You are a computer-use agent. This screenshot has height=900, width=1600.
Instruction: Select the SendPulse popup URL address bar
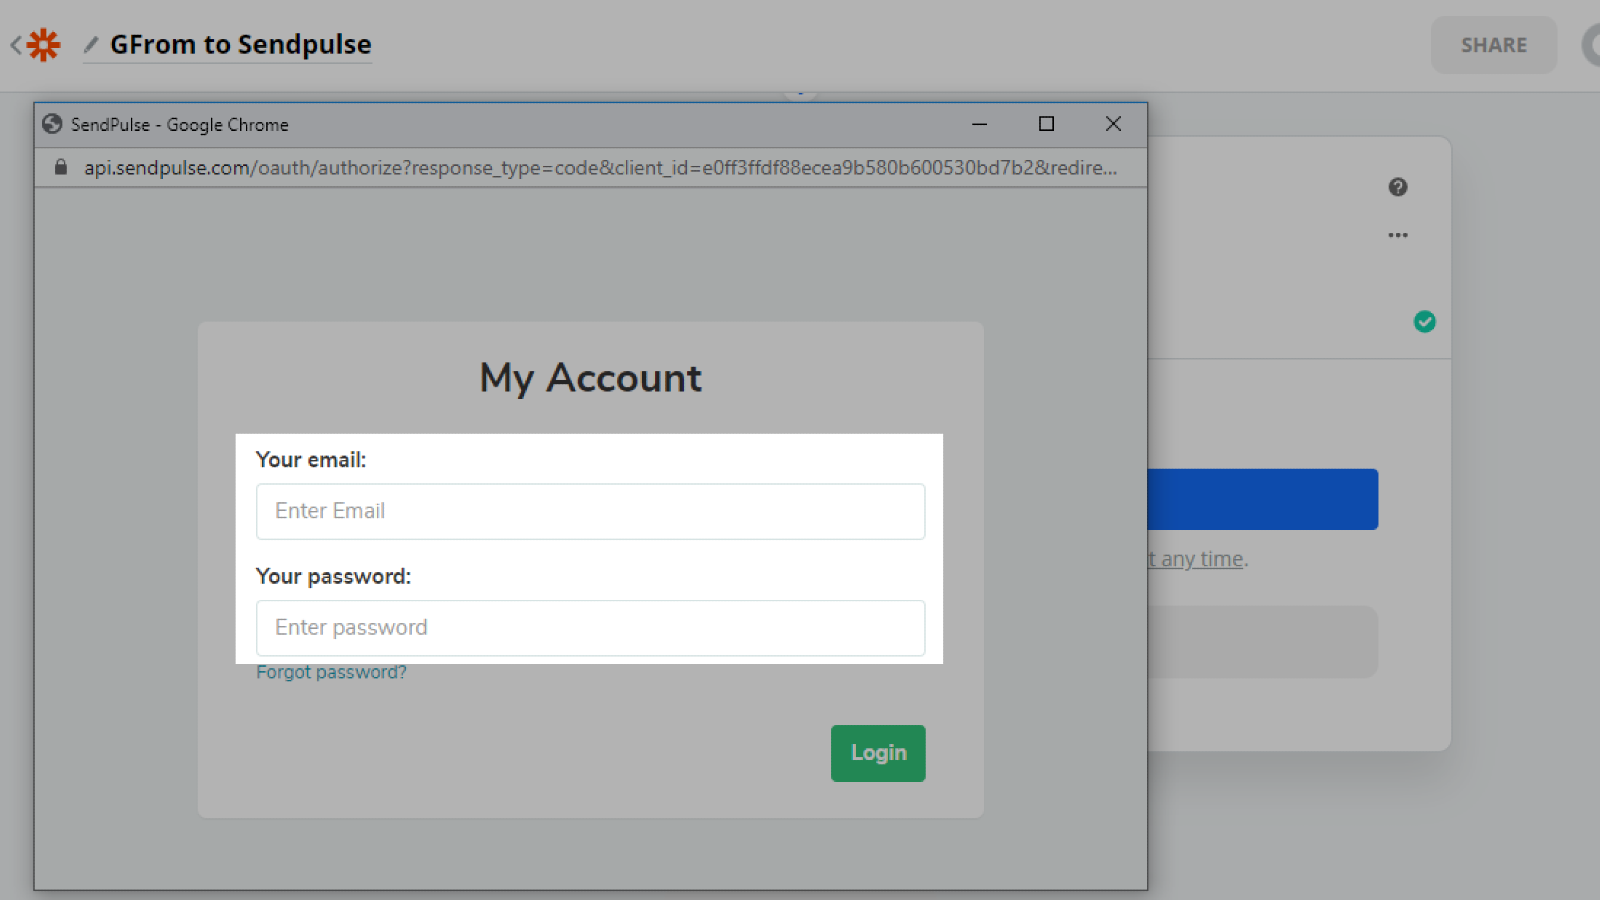[x=600, y=167]
